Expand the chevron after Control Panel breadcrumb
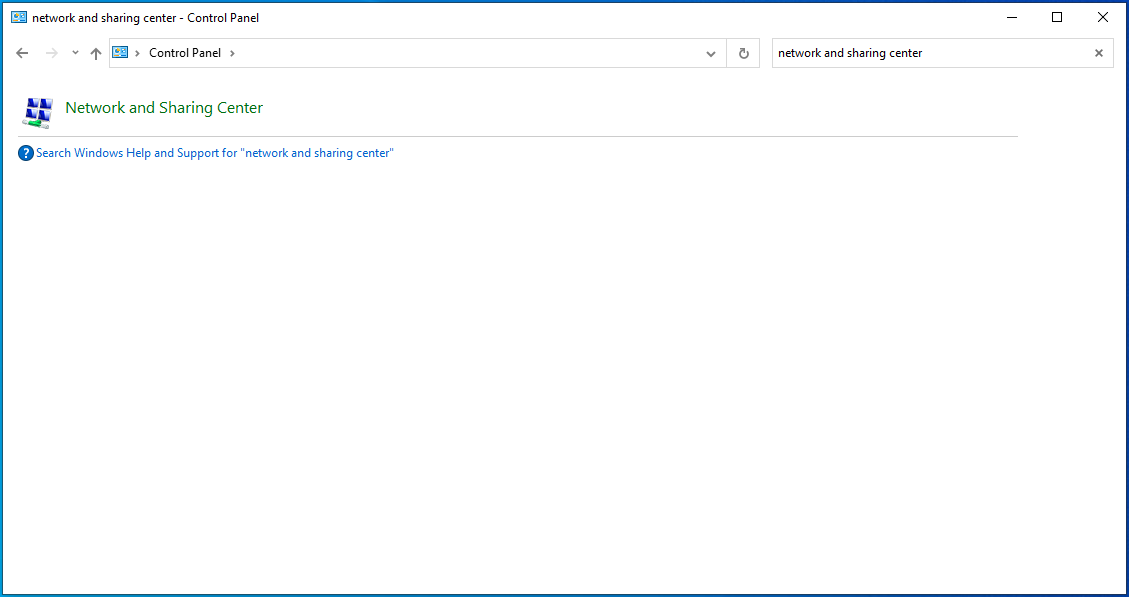Image resolution: width=1129 pixels, height=597 pixels. pos(231,52)
